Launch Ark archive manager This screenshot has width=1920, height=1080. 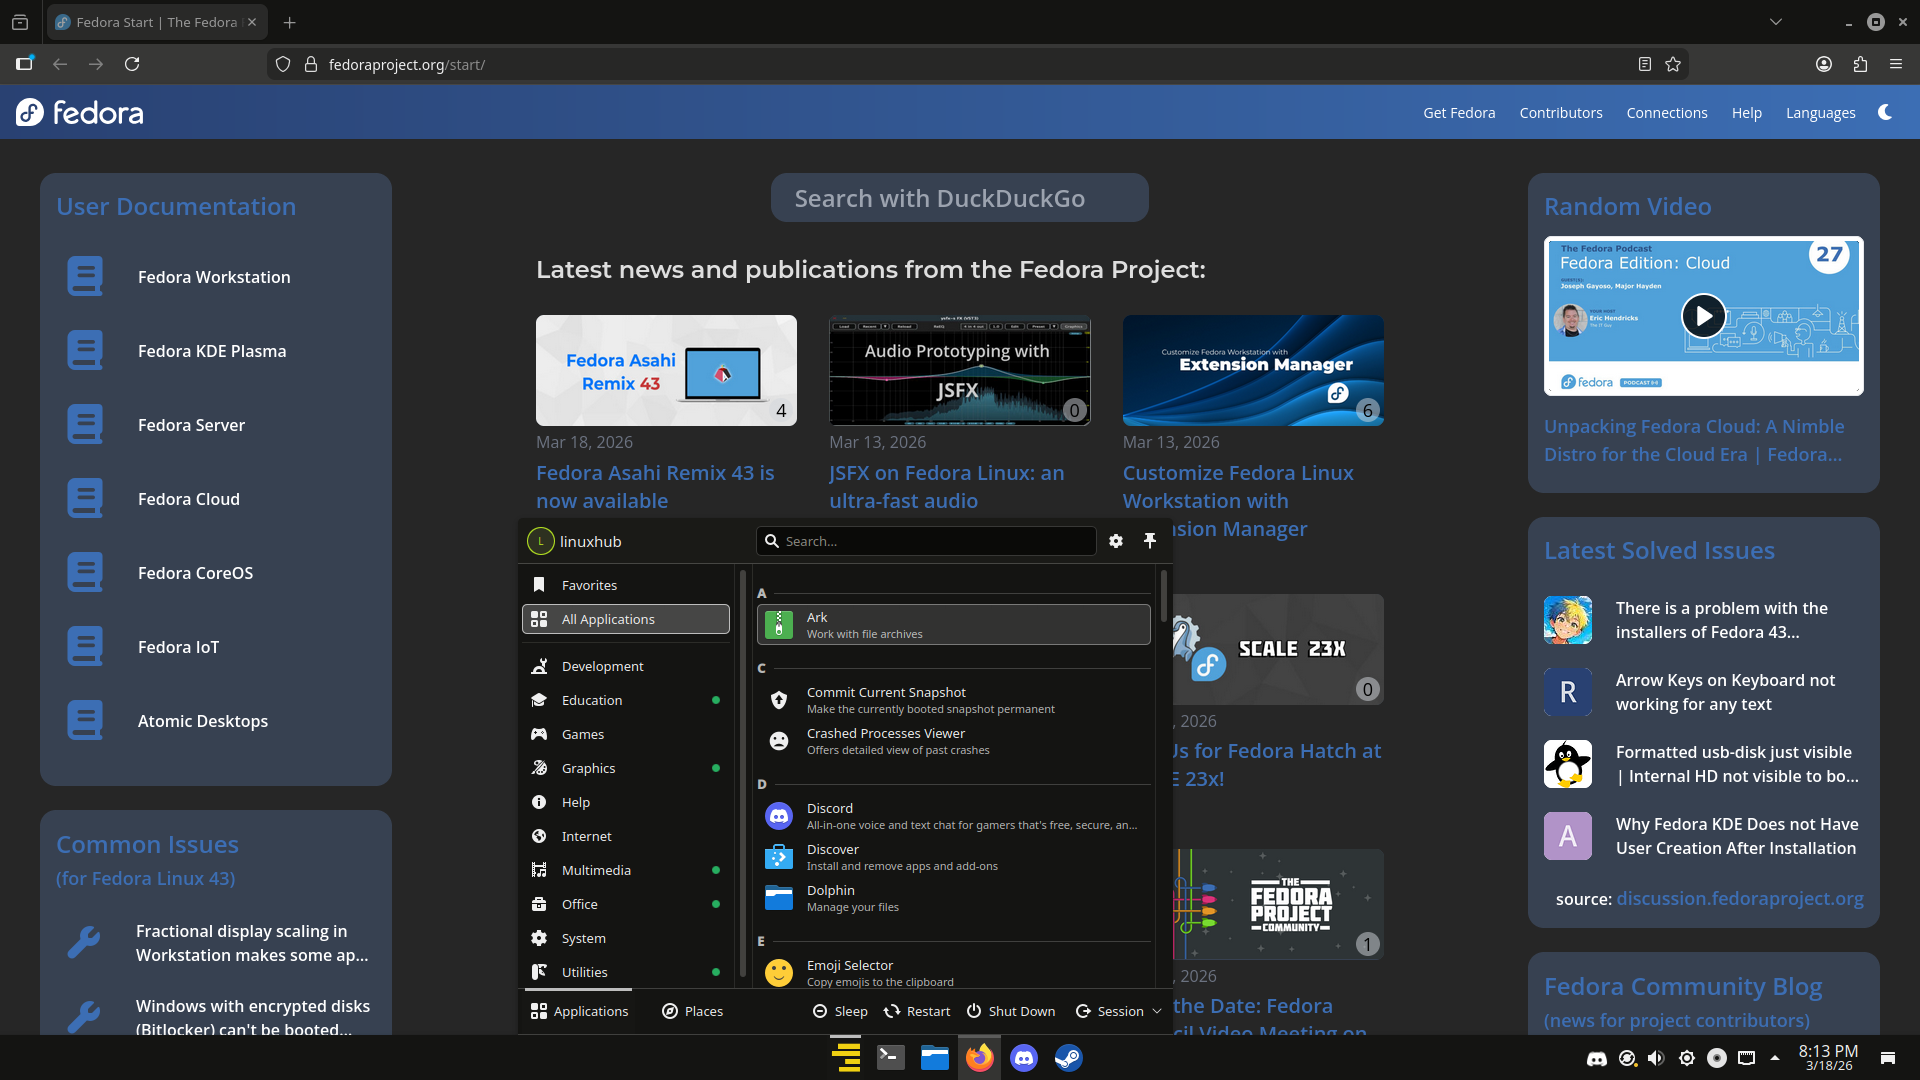point(954,625)
